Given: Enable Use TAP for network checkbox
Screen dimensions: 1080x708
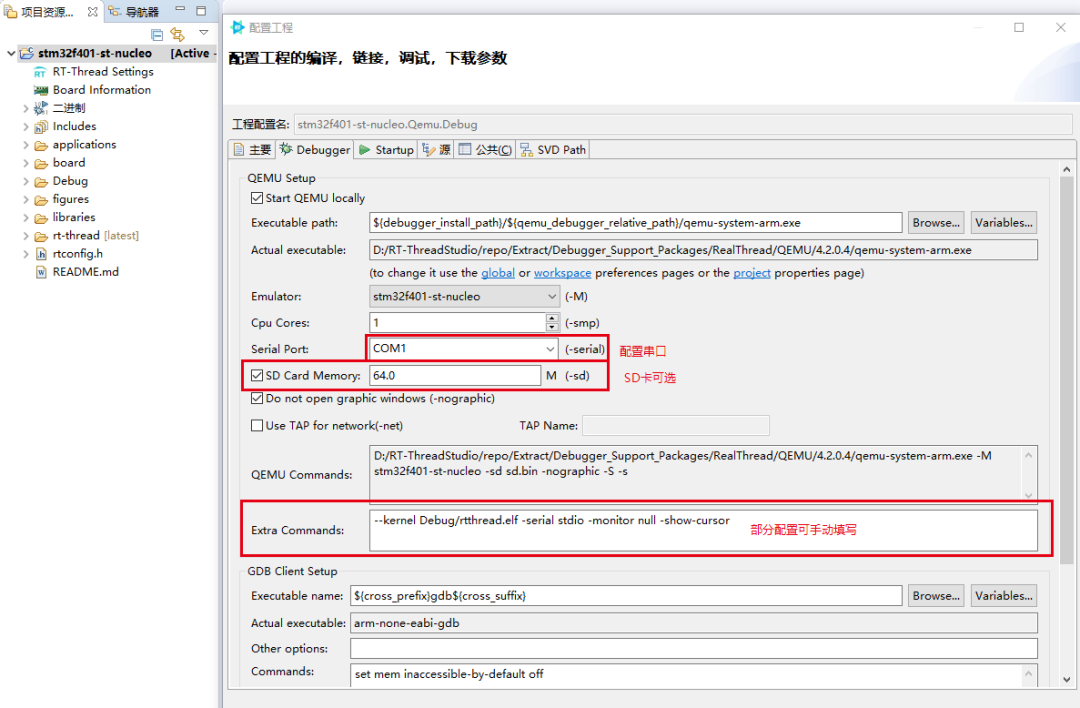Looking at the screenshot, I should (257, 426).
